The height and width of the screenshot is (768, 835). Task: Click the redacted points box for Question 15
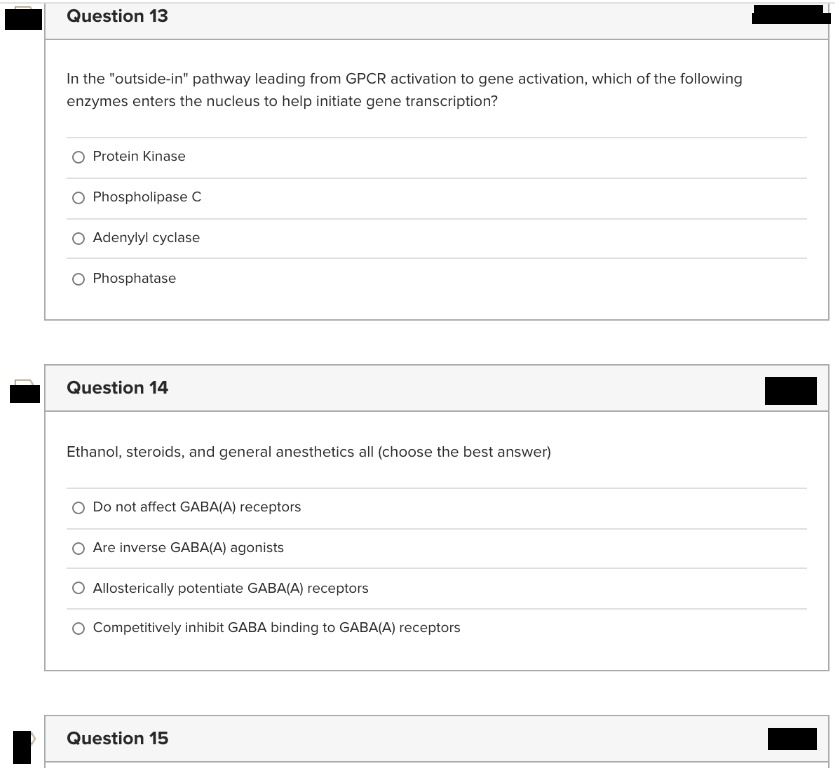pyautogui.click(x=792, y=739)
